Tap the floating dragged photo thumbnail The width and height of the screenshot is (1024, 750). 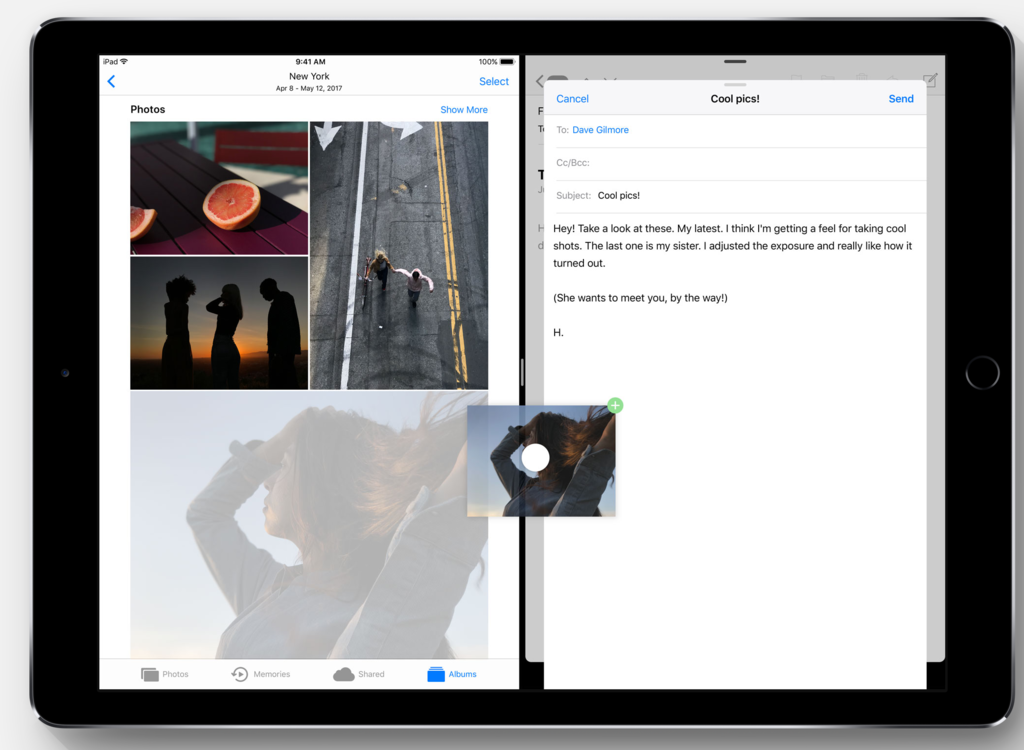click(541, 461)
